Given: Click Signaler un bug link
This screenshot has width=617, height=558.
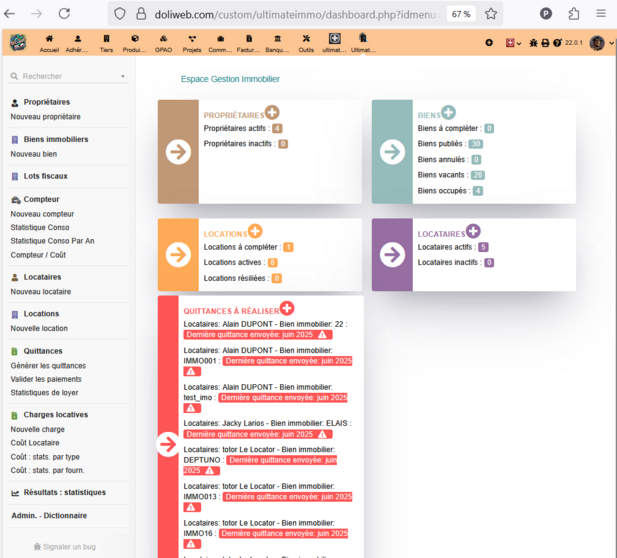Looking at the screenshot, I should pos(65,547).
